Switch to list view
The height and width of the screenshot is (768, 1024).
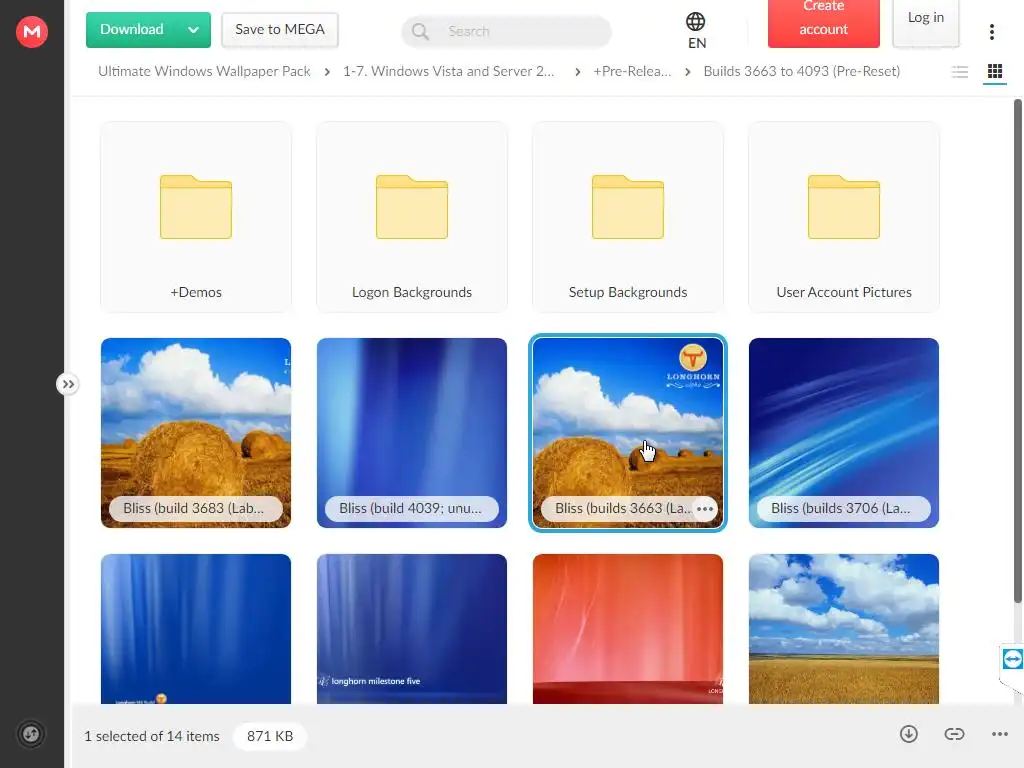coord(959,72)
